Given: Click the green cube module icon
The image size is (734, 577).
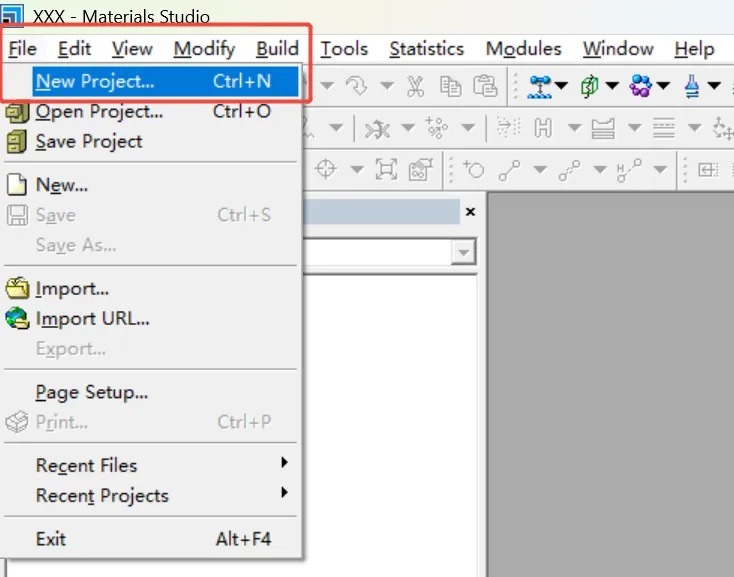Looking at the screenshot, I should point(589,87).
